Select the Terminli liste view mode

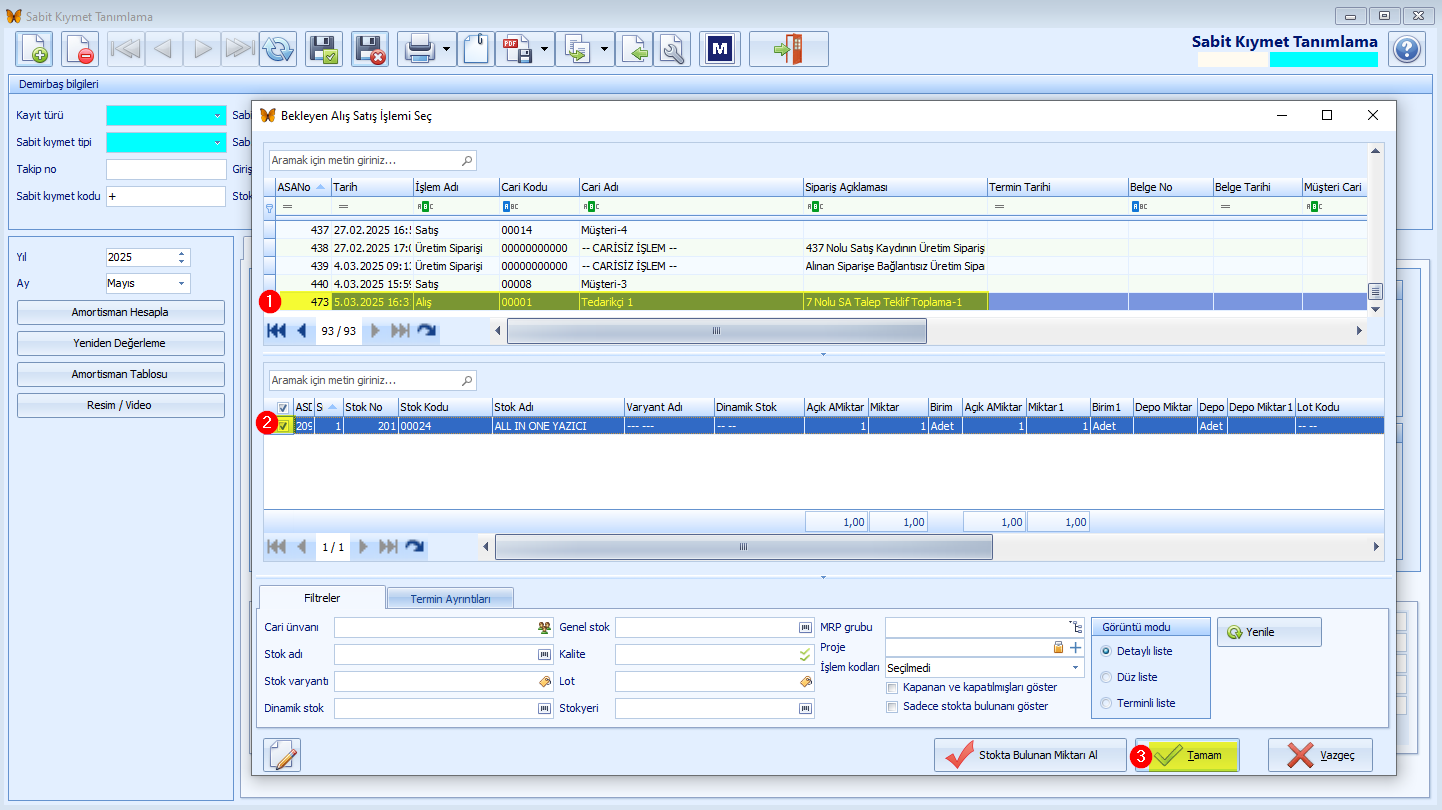pos(1105,703)
